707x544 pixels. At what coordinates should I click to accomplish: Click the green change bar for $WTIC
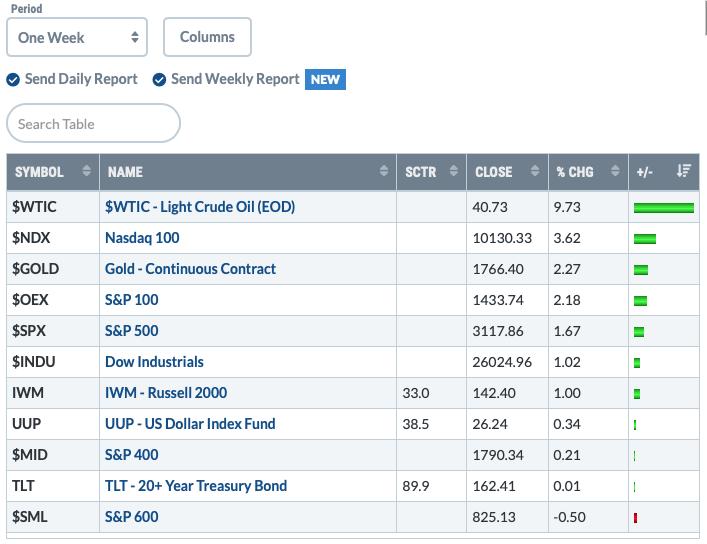(x=664, y=207)
